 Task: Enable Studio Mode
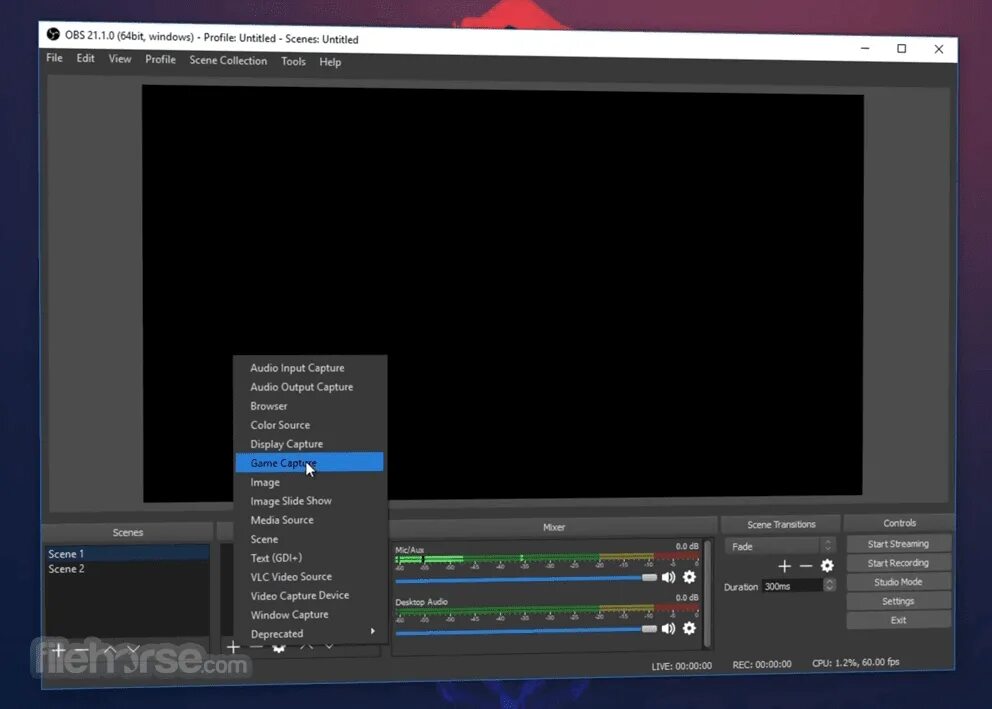pyautogui.click(x=898, y=582)
